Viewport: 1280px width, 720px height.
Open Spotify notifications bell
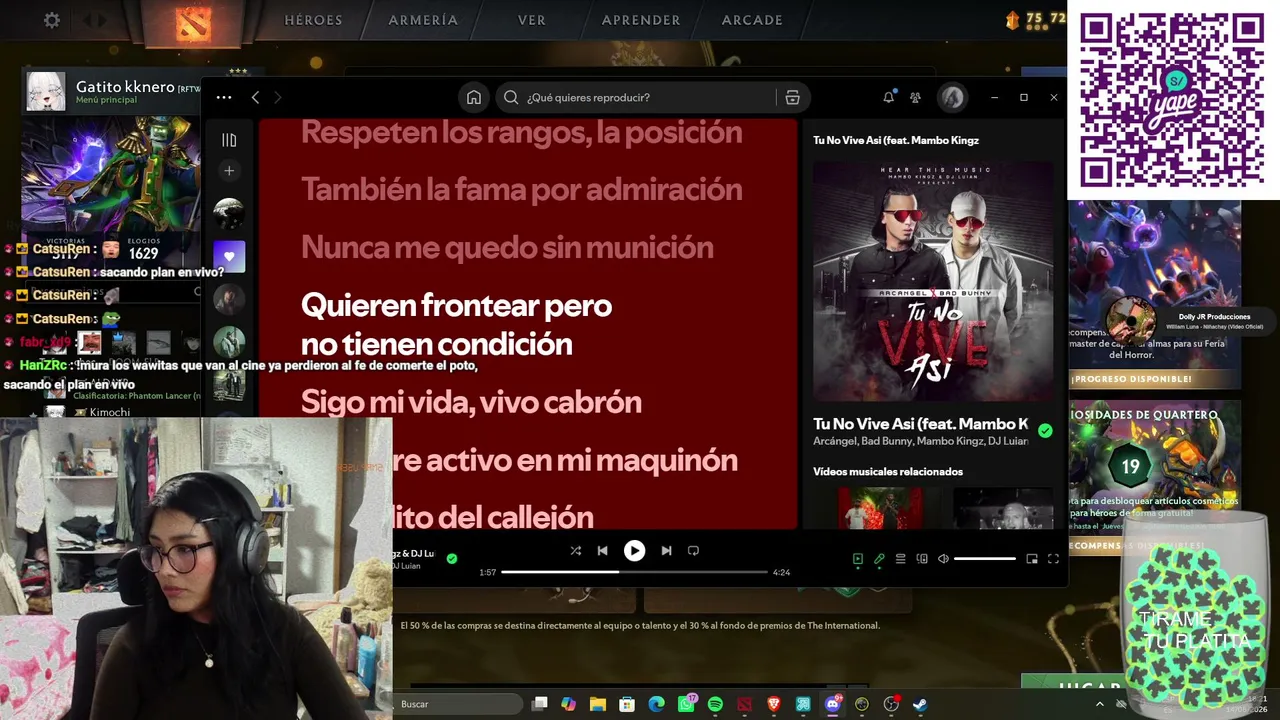tap(888, 97)
